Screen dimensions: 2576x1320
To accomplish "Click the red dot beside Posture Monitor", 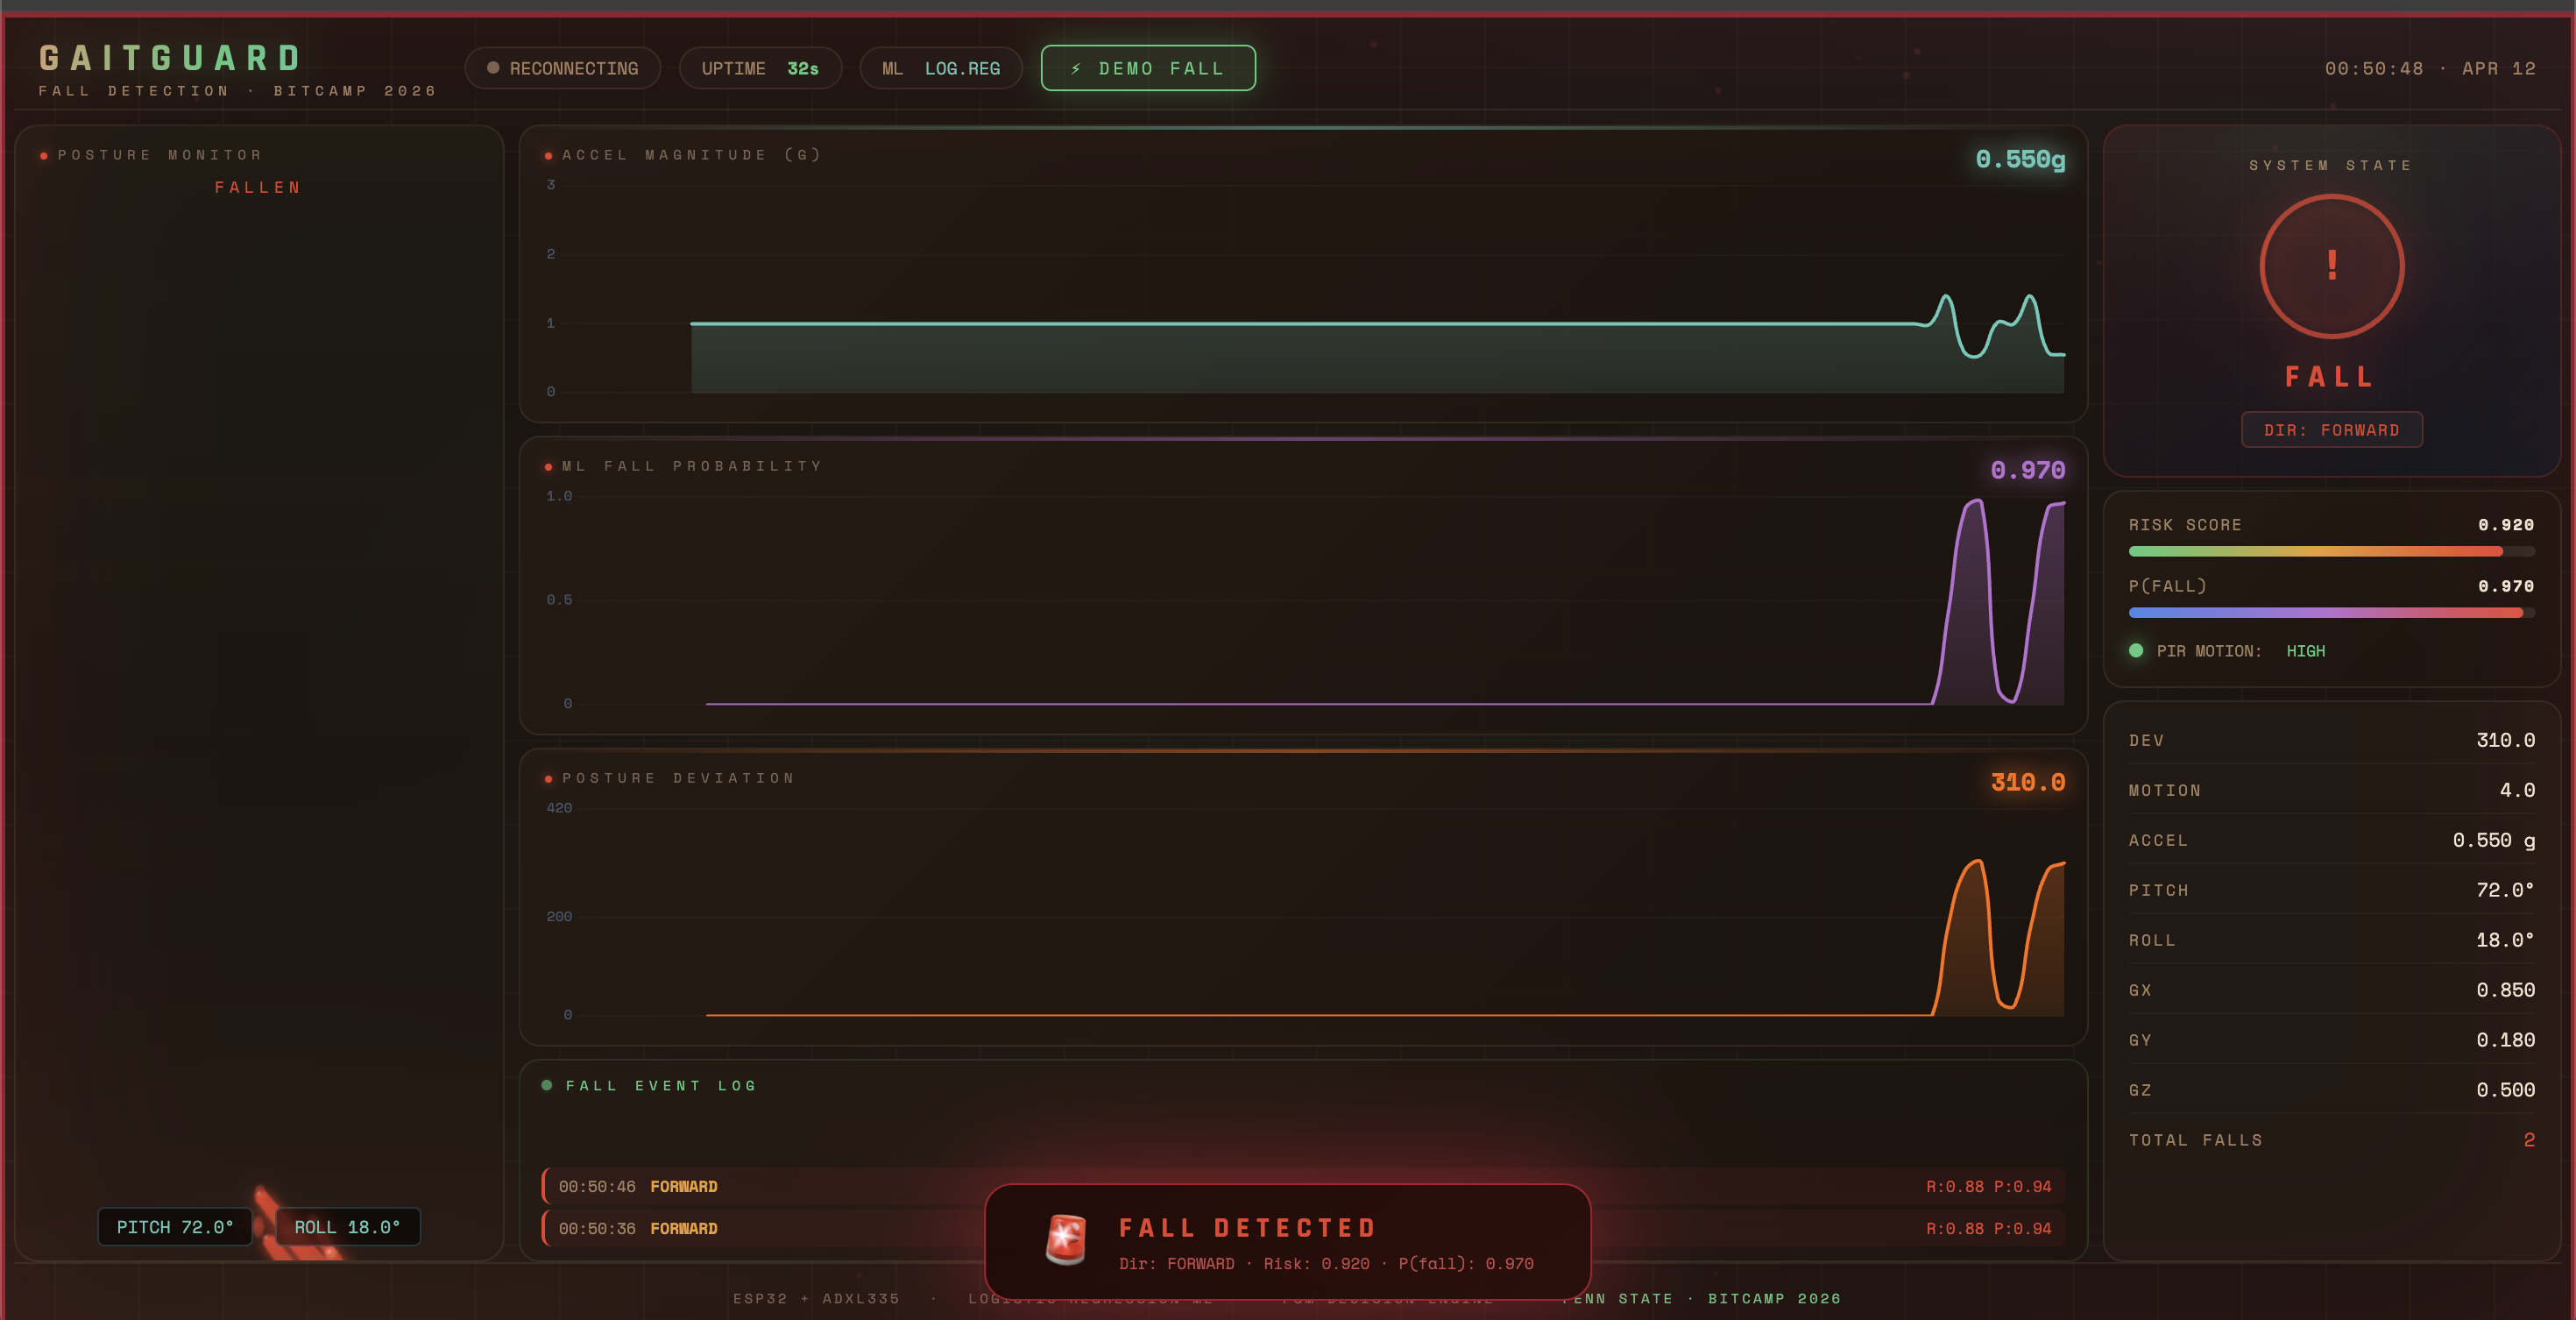I will (x=44, y=156).
